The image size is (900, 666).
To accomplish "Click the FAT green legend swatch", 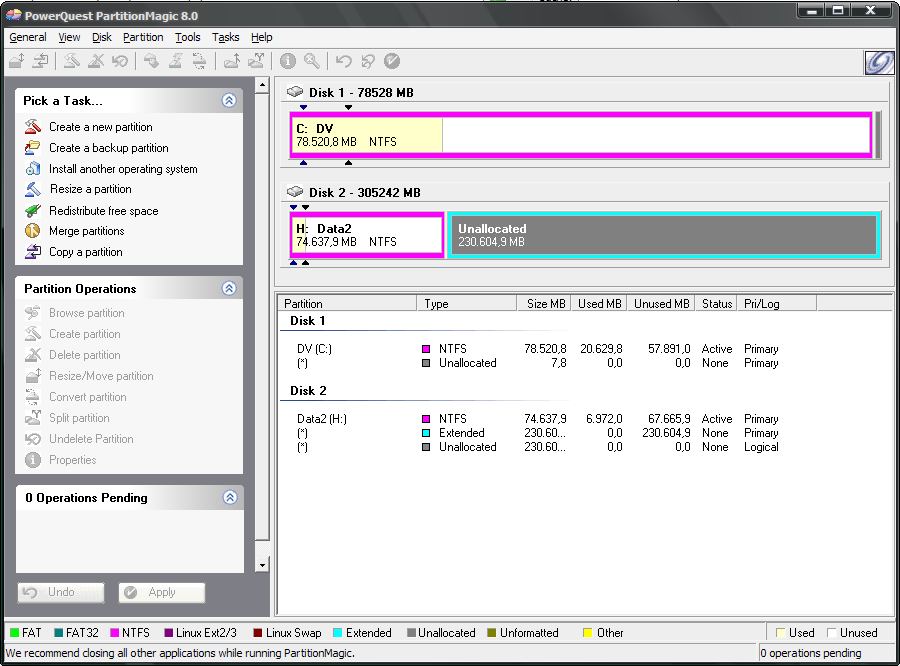I will 15,633.
